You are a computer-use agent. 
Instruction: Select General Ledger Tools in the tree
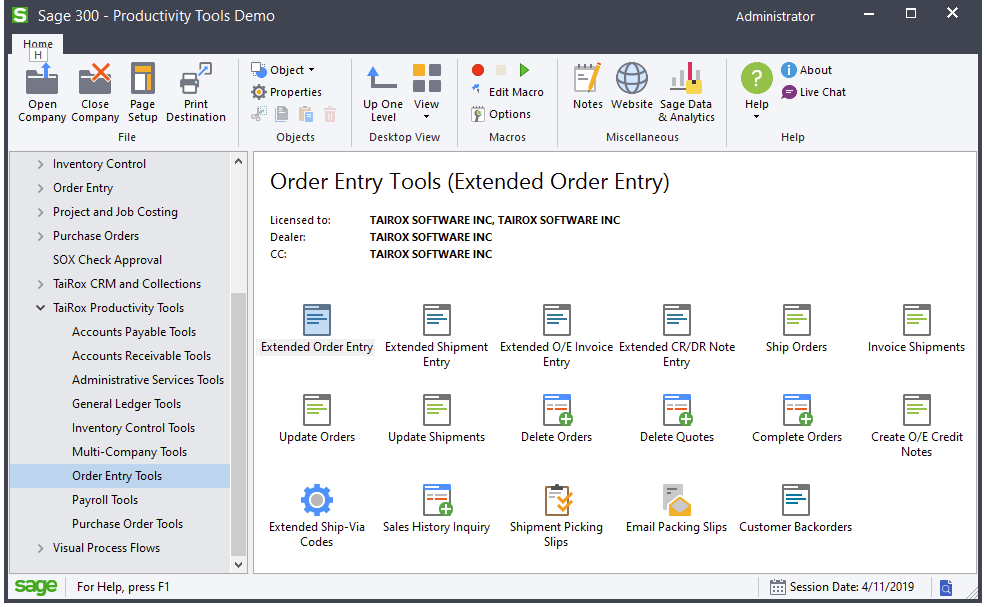[x=126, y=404]
